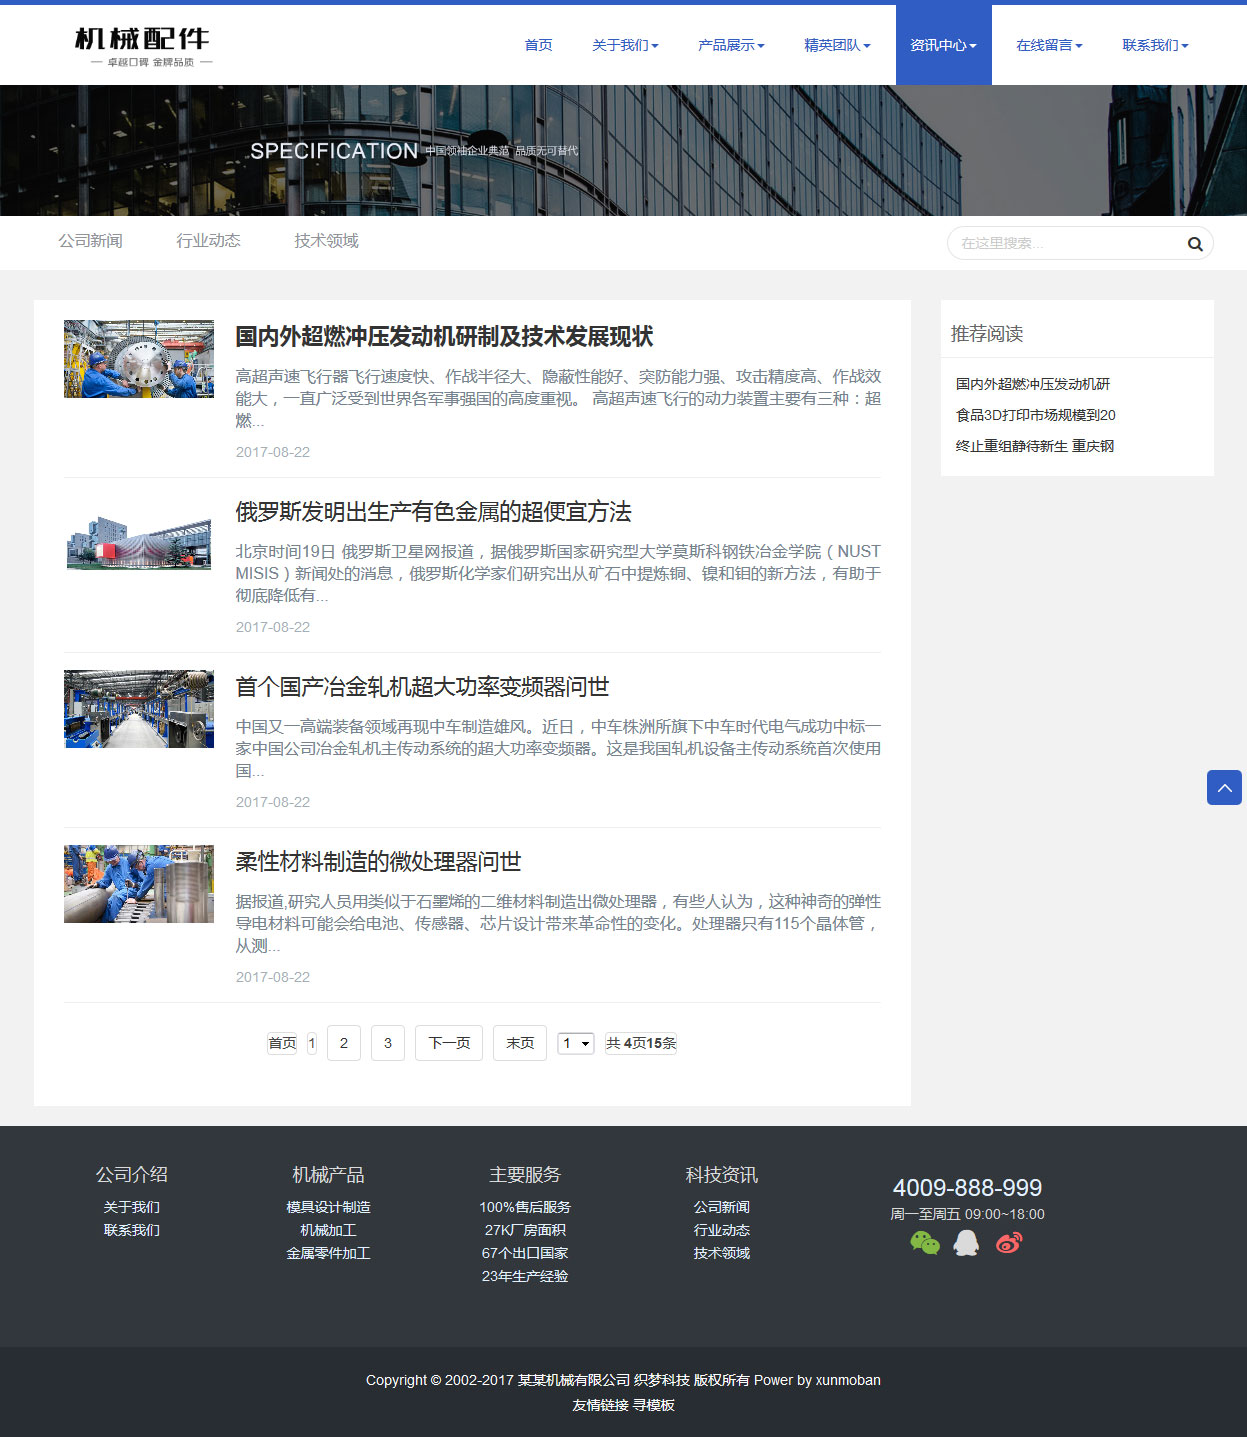Expand the 关于我们 navigation dropdown
The width and height of the screenshot is (1247, 1437).
pyautogui.click(x=625, y=45)
